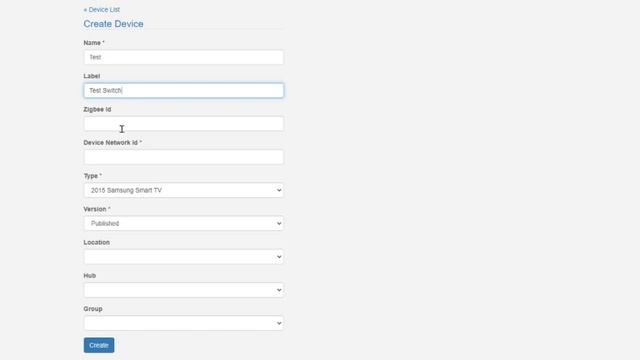
Task: Select the empty Zigbee Id input
Action: pyautogui.click(x=184, y=124)
